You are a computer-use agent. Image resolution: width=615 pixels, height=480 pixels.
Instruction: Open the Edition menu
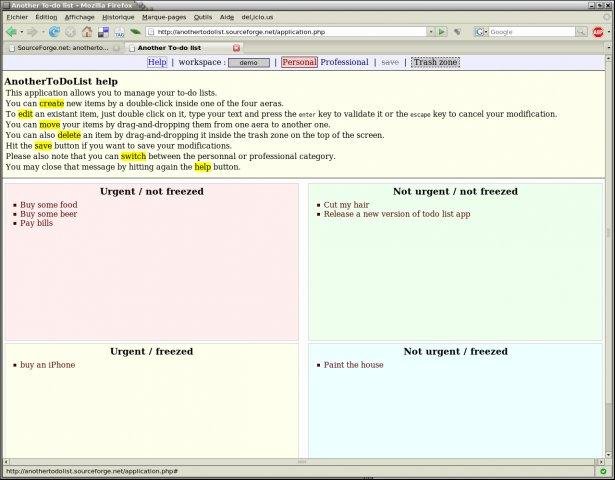46,17
